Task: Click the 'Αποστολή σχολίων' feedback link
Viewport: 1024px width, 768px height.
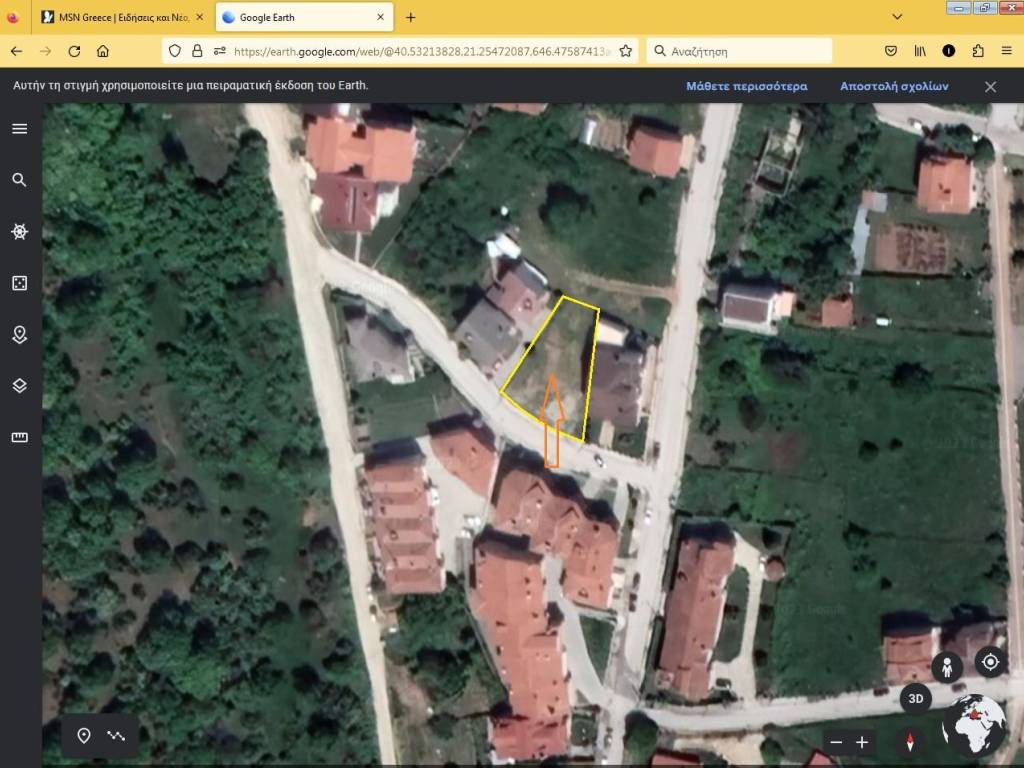Action: (894, 86)
